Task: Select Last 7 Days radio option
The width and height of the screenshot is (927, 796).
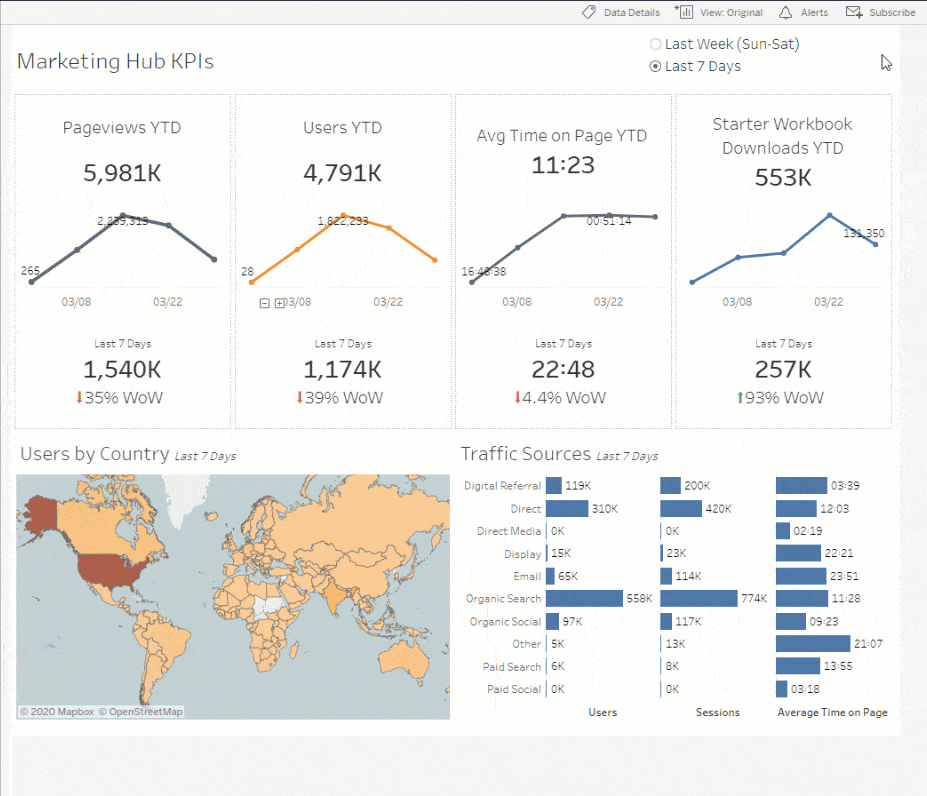Action: click(x=655, y=66)
